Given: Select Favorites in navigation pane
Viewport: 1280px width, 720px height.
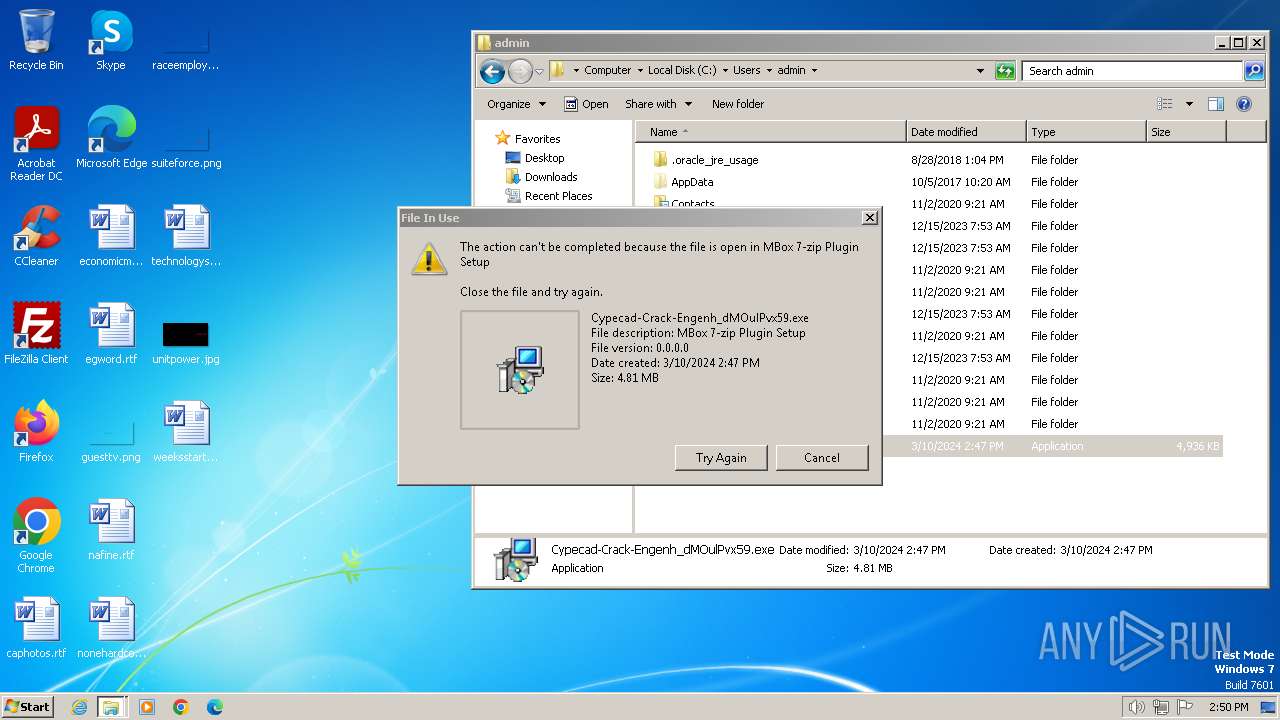Looking at the screenshot, I should point(537,139).
